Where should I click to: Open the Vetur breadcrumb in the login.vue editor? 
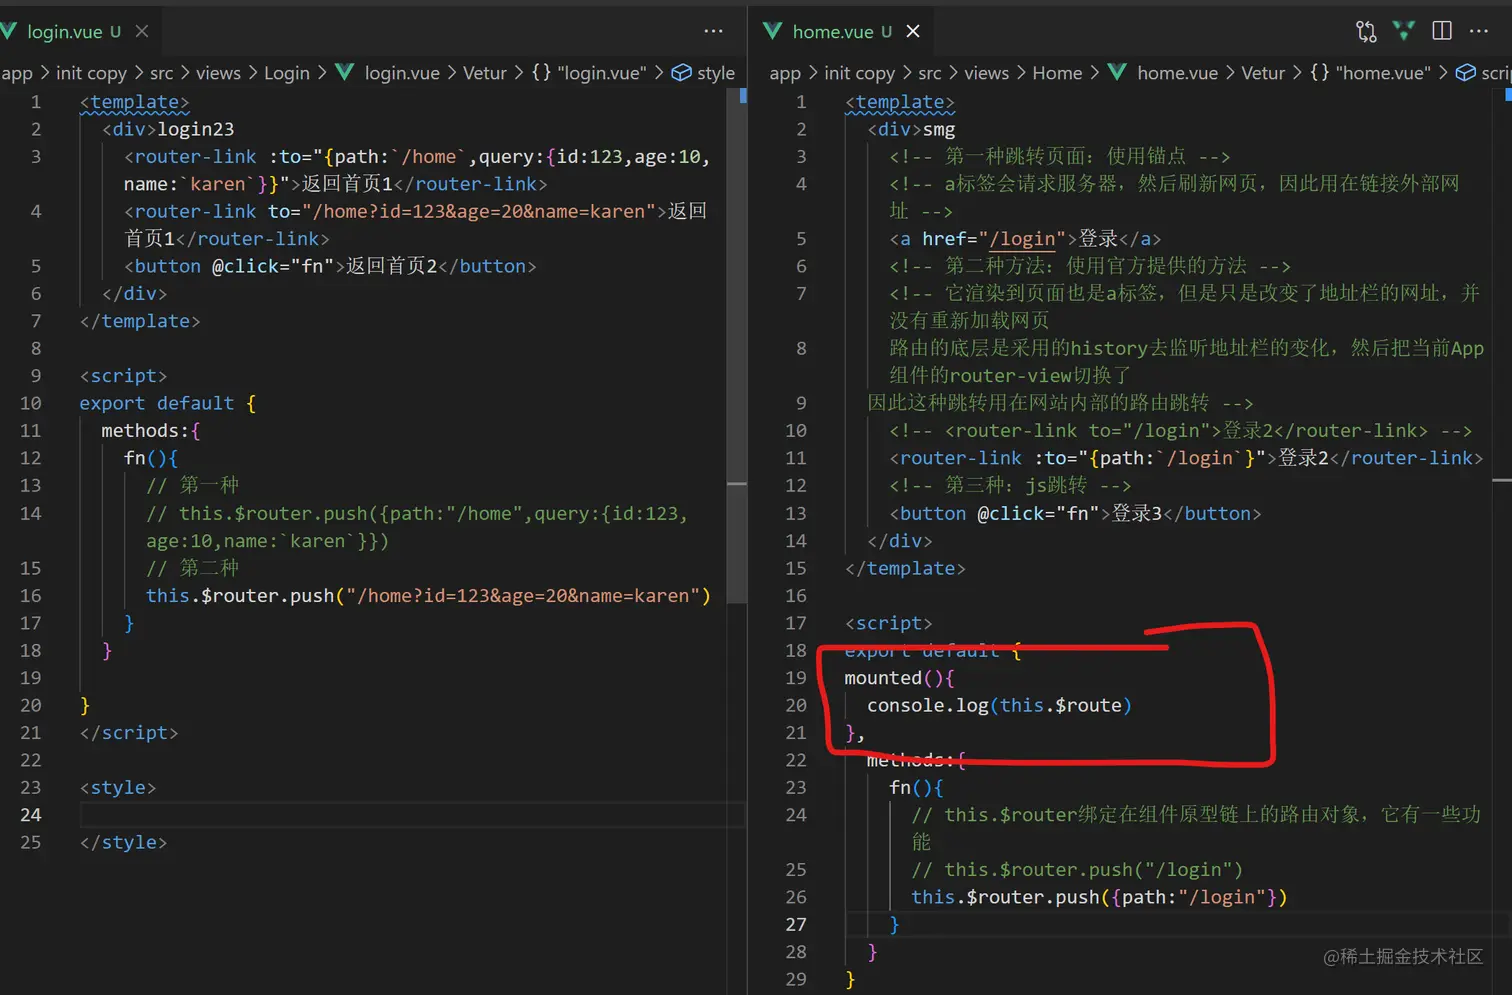point(485,73)
